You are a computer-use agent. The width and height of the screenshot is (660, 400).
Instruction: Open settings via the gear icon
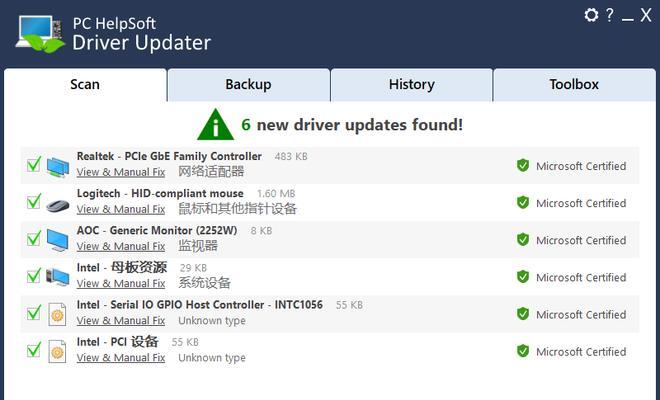(591, 15)
